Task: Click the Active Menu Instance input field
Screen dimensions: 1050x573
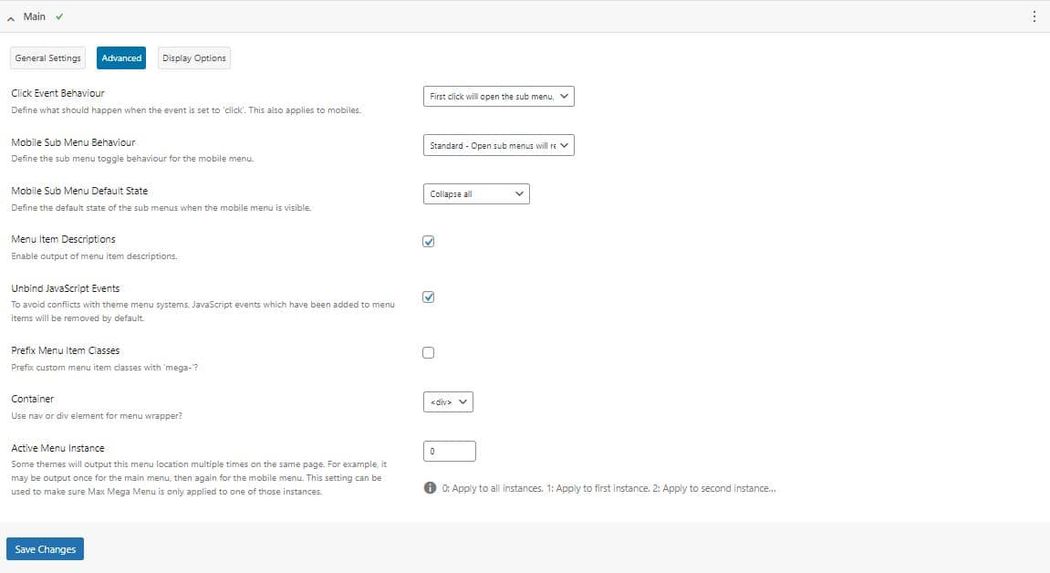Action: click(x=449, y=451)
